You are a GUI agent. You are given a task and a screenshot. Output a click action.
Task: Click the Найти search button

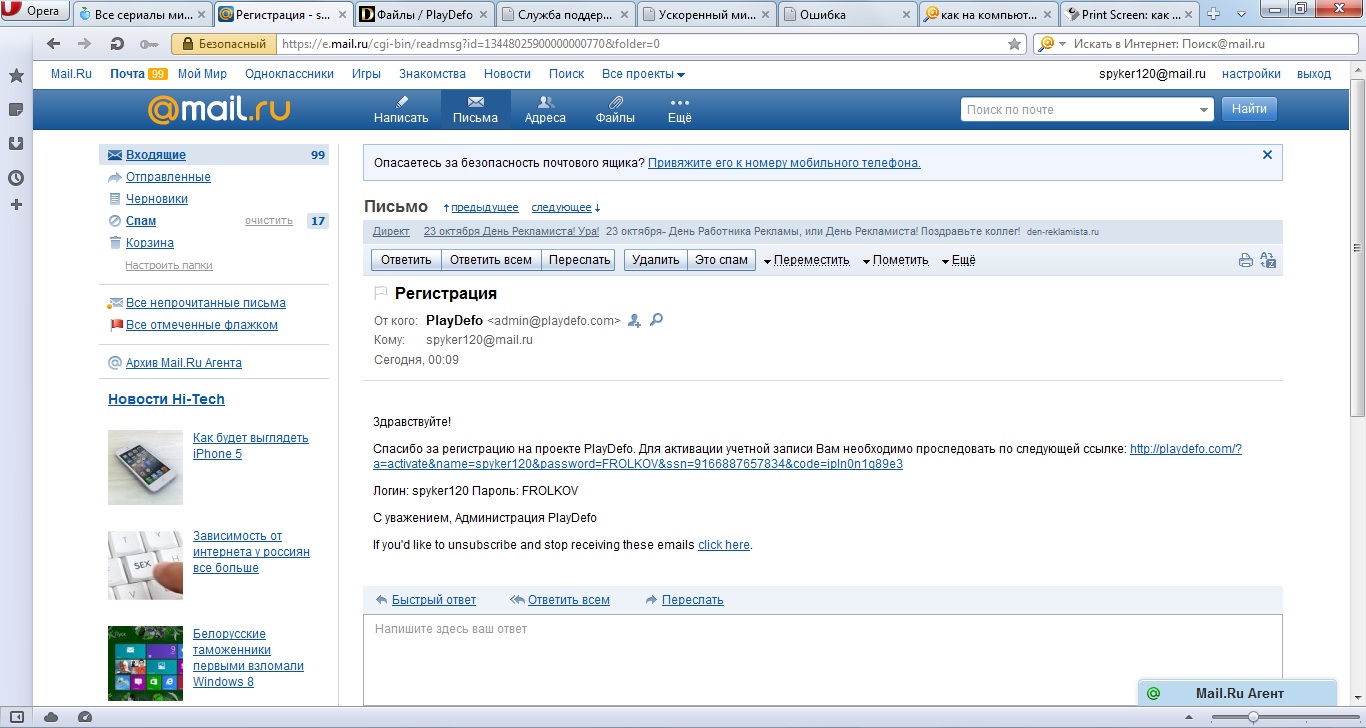point(1249,109)
